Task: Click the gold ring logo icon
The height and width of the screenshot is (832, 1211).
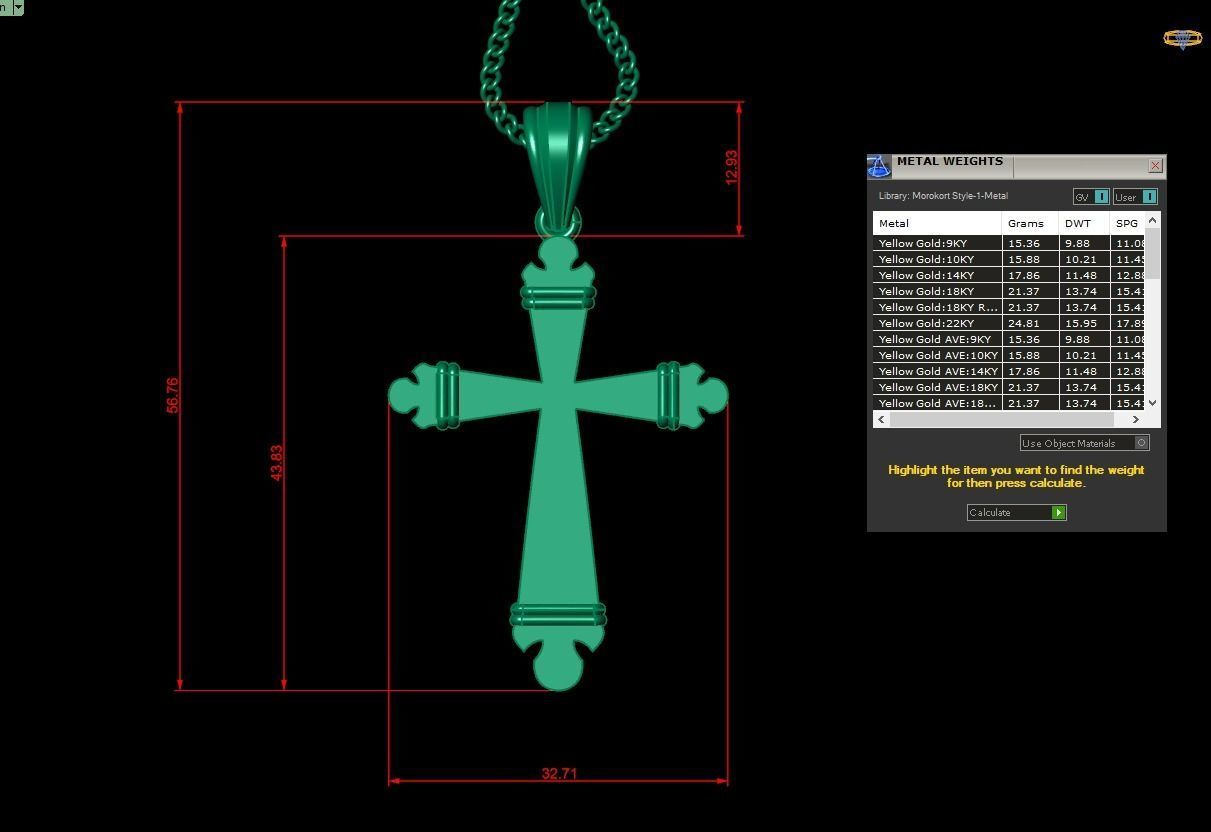Action: coord(1182,39)
